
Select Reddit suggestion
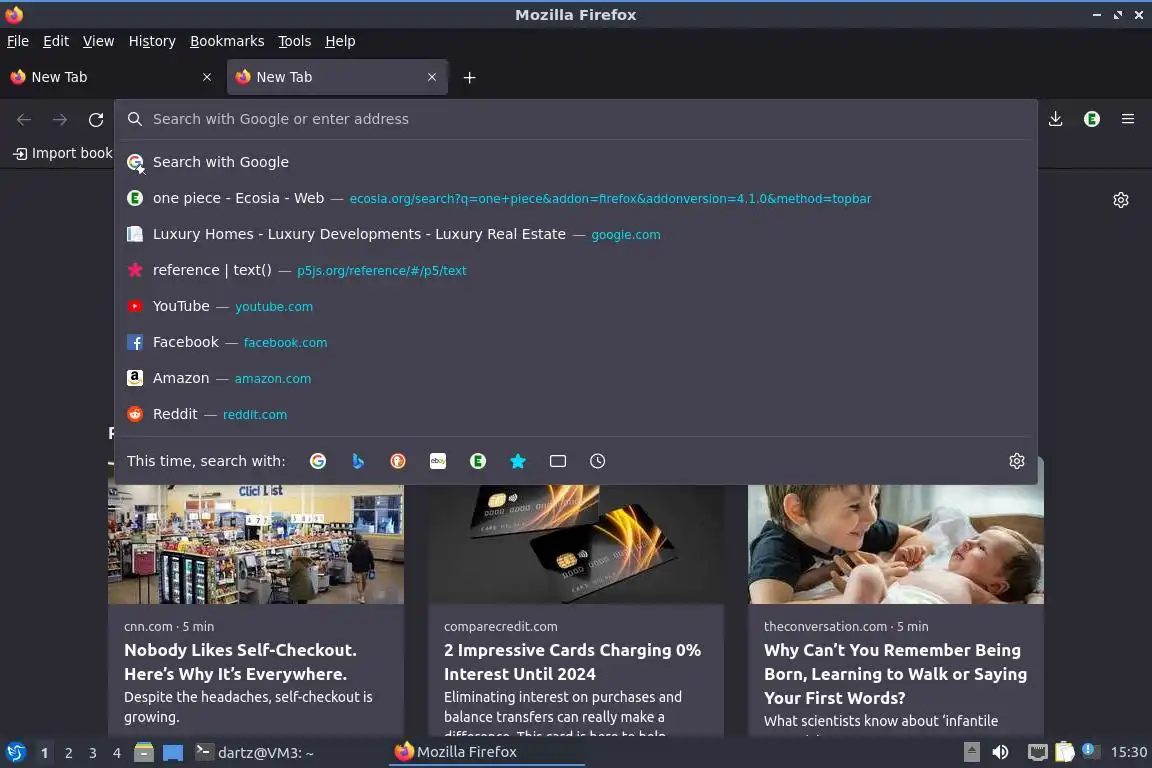click(575, 414)
